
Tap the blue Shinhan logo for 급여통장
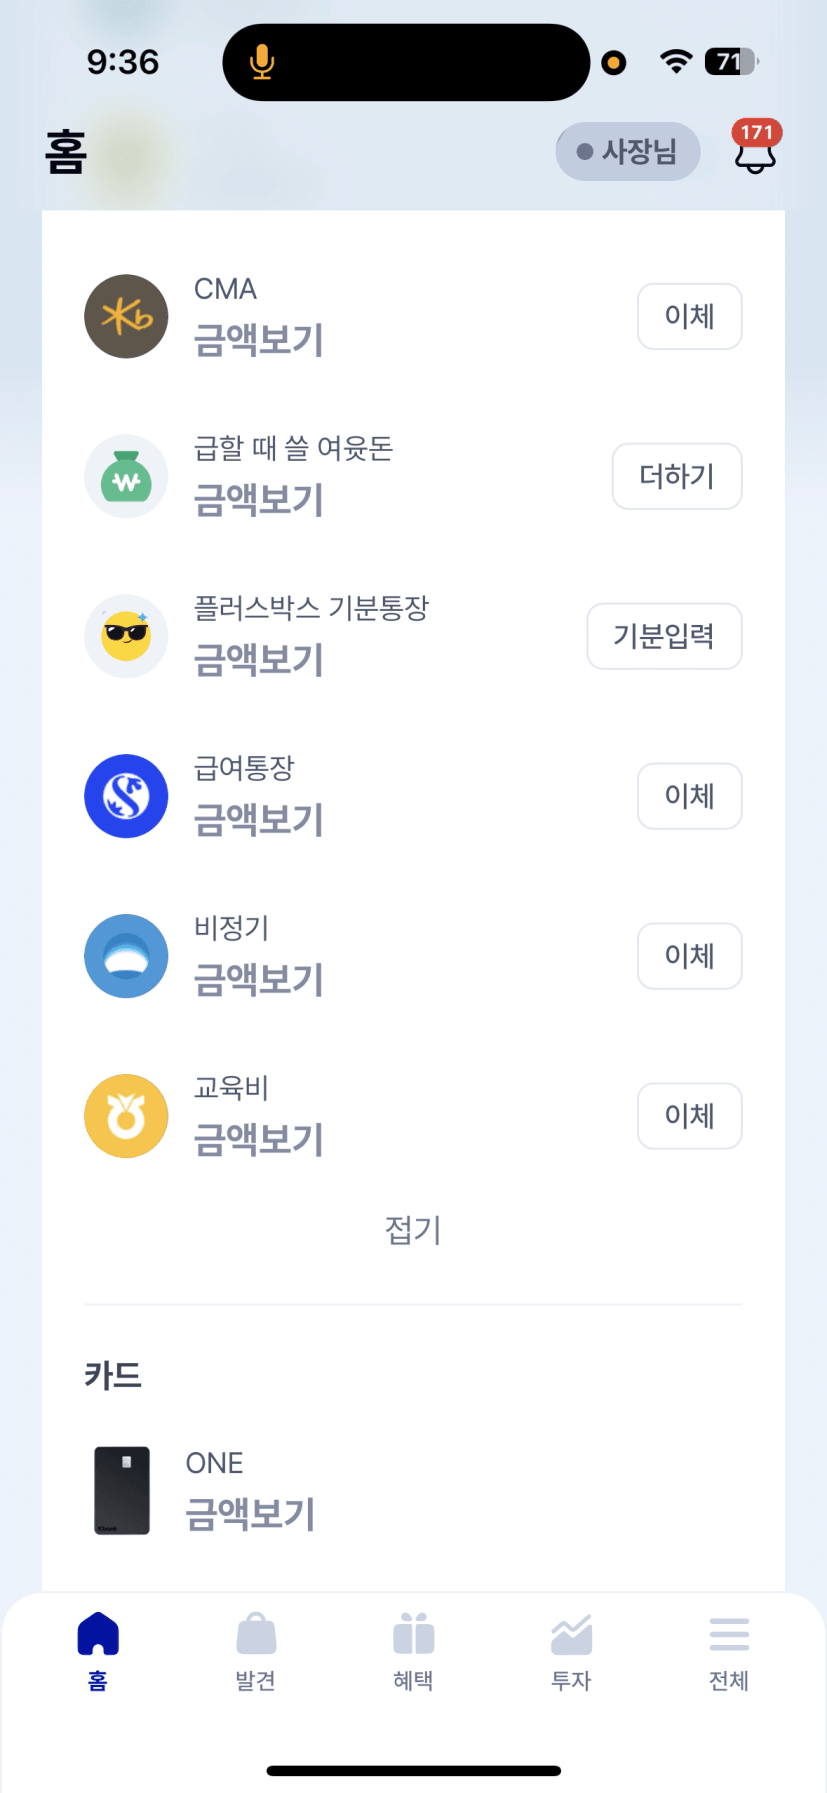126,797
